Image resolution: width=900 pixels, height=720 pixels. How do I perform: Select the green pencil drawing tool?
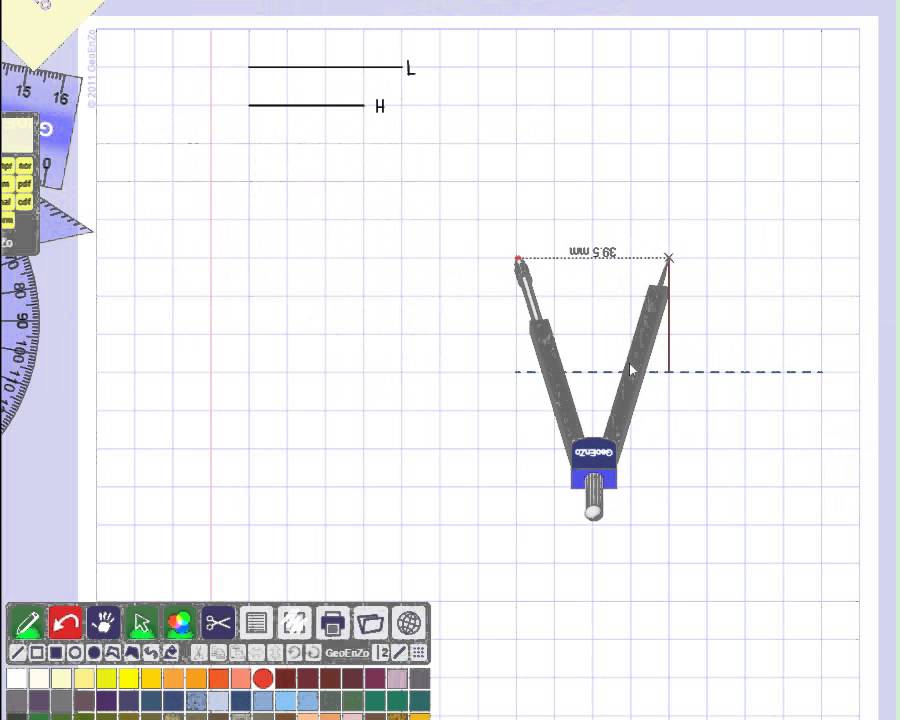click(x=27, y=622)
